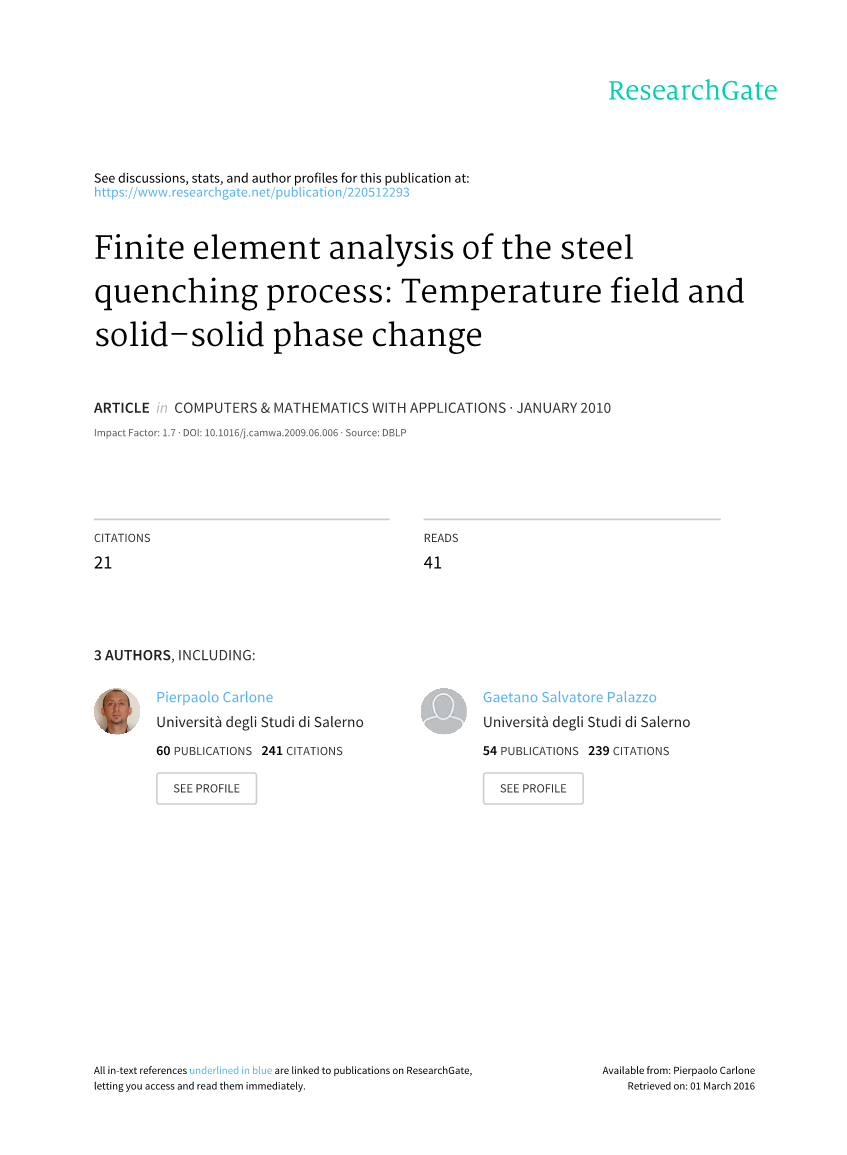Click the reads count of 41
The width and height of the screenshot is (847, 1155).
pos(432,563)
